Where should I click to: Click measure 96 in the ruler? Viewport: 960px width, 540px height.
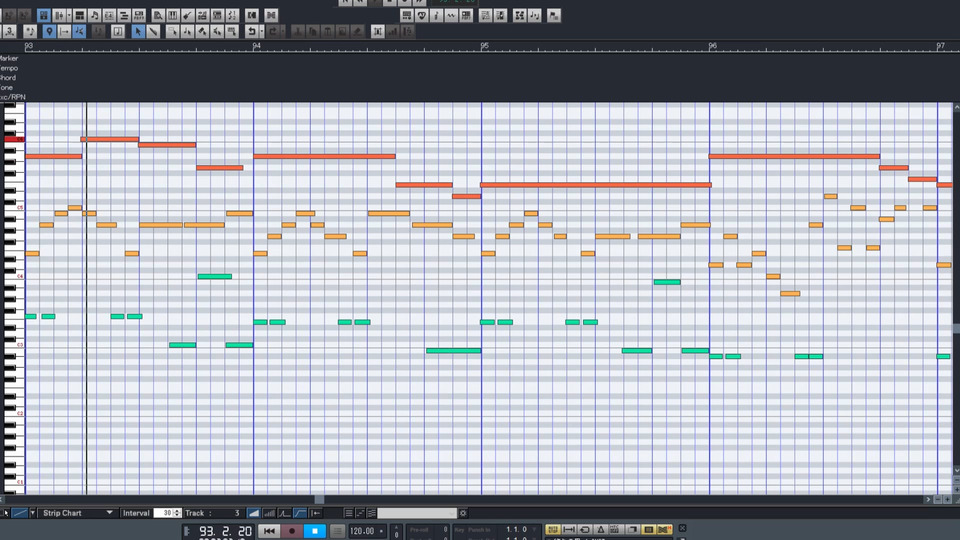click(712, 46)
